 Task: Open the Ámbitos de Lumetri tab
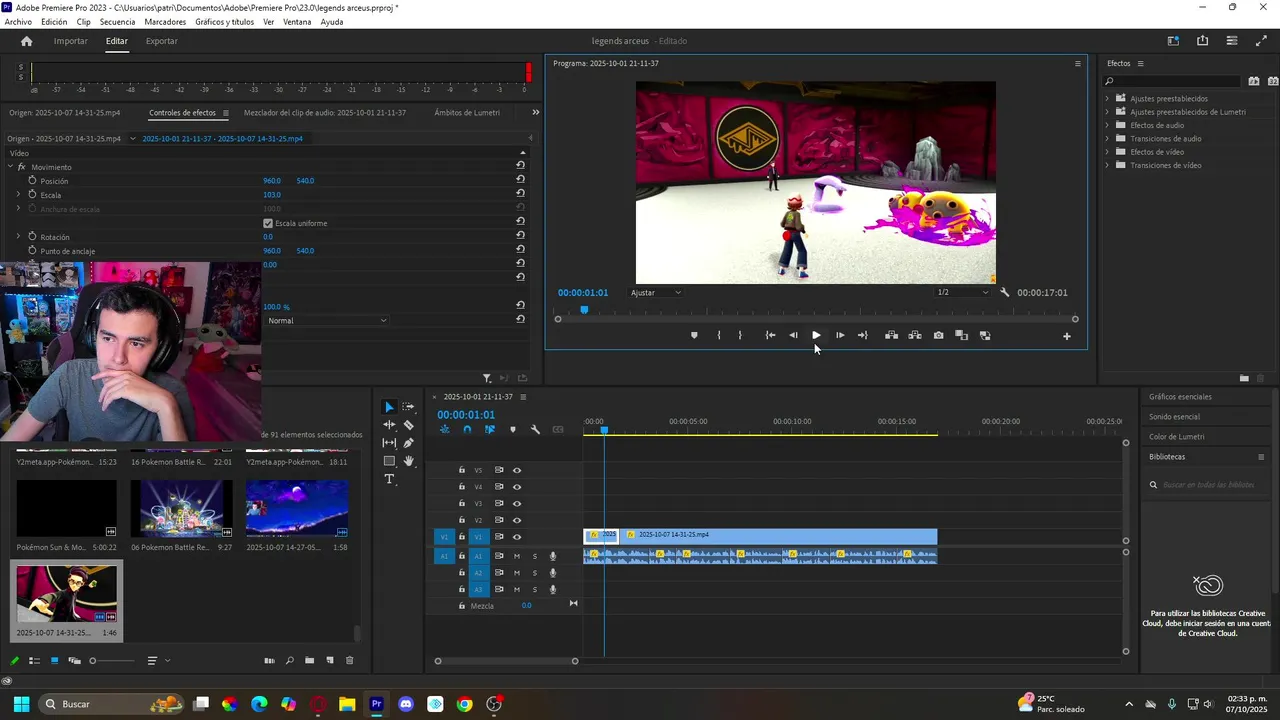tap(467, 113)
